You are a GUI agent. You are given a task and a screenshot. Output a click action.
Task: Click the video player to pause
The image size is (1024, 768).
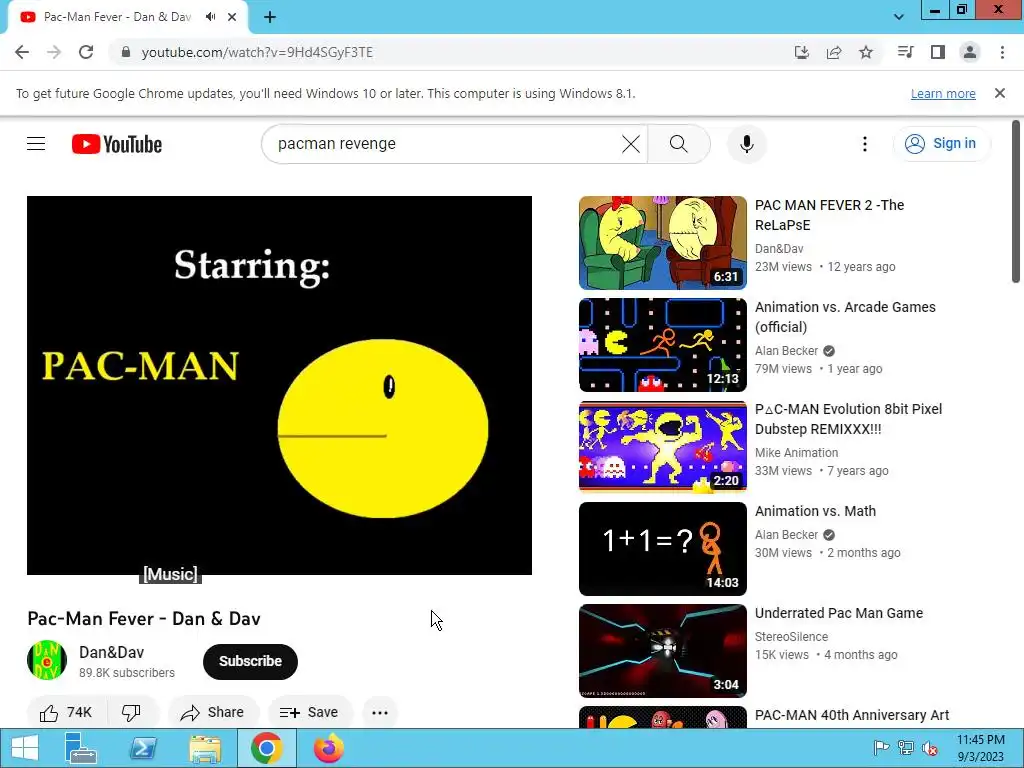pos(280,385)
